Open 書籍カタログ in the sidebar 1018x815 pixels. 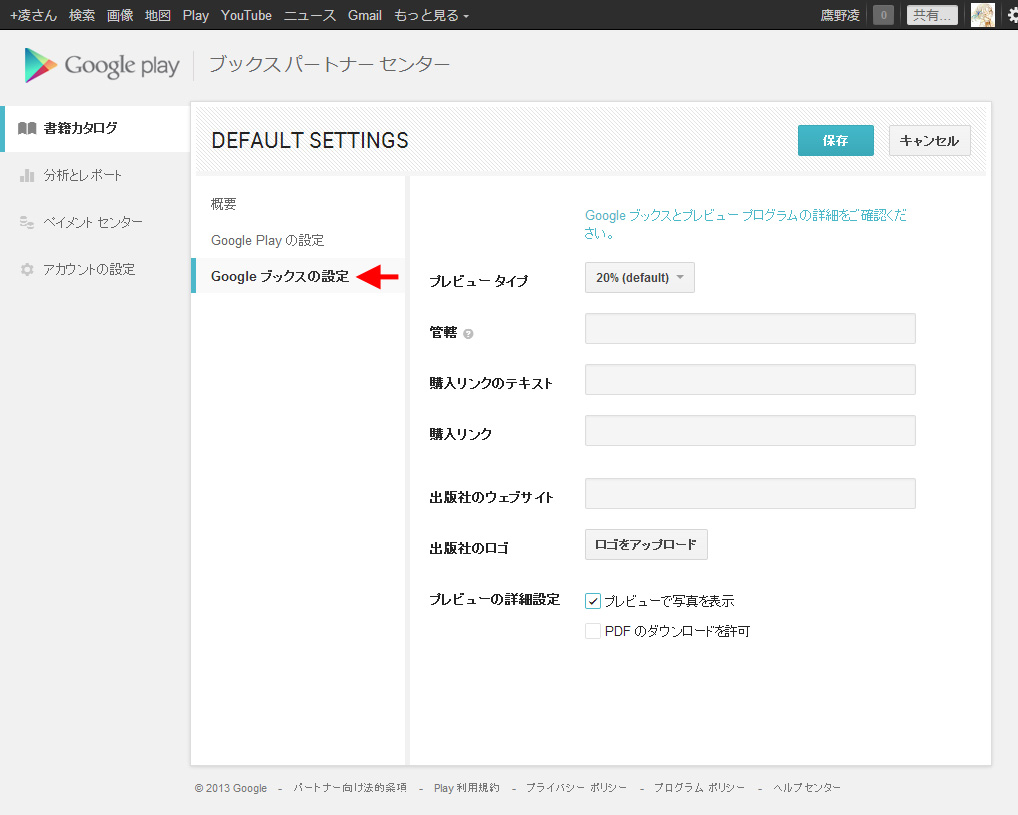pos(95,128)
